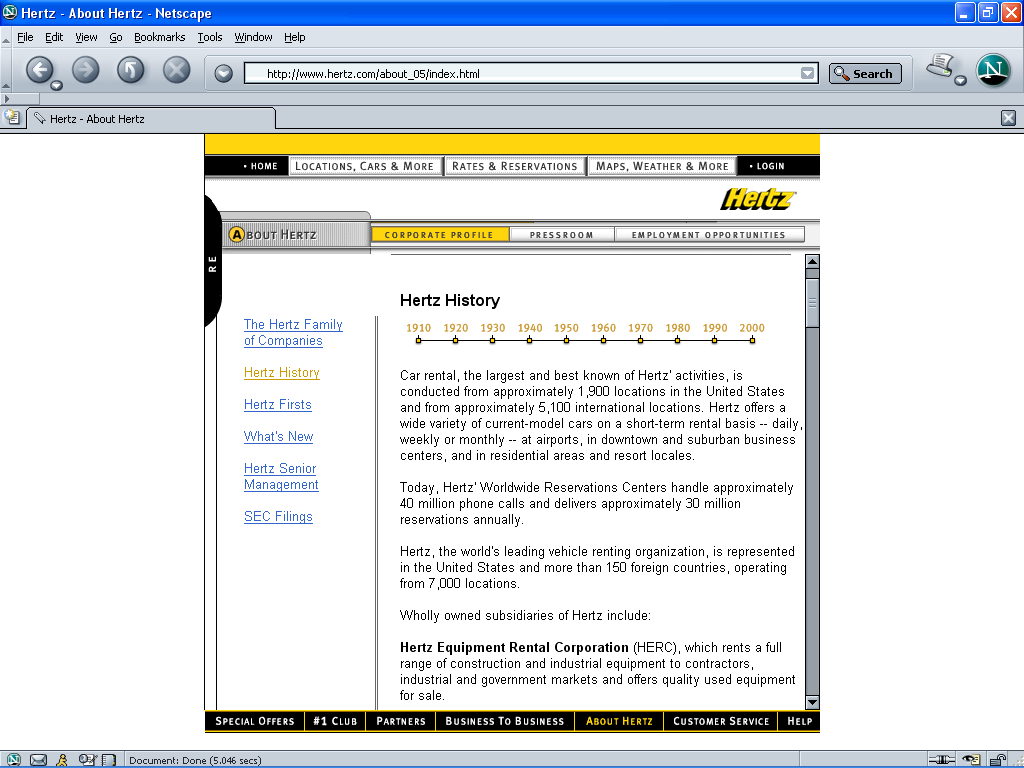Open Rates & Reservations tab
The image size is (1024, 768).
[515, 166]
